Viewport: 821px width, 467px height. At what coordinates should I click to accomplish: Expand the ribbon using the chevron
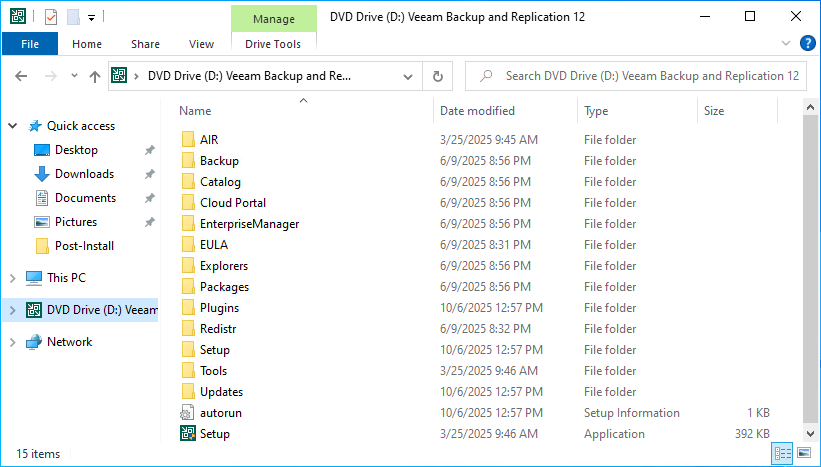(785, 44)
